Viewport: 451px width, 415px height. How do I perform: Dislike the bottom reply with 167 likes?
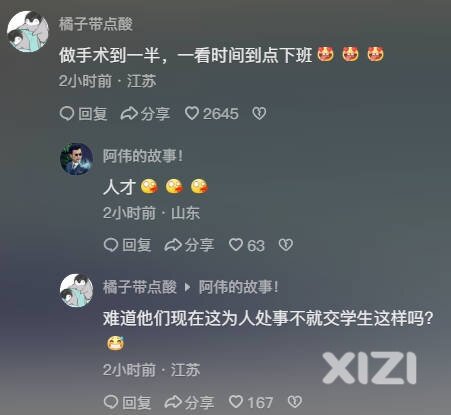click(x=295, y=402)
